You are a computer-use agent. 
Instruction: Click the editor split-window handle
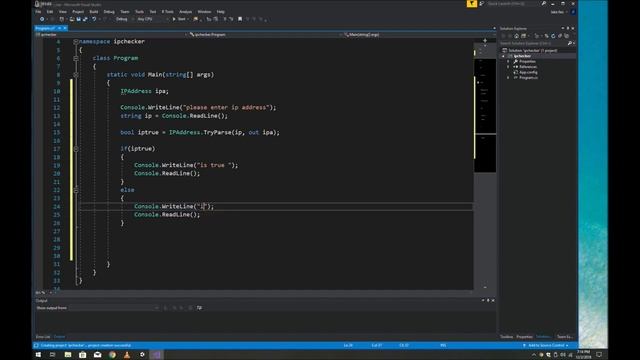pyautogui.click(x=485, y=40)
